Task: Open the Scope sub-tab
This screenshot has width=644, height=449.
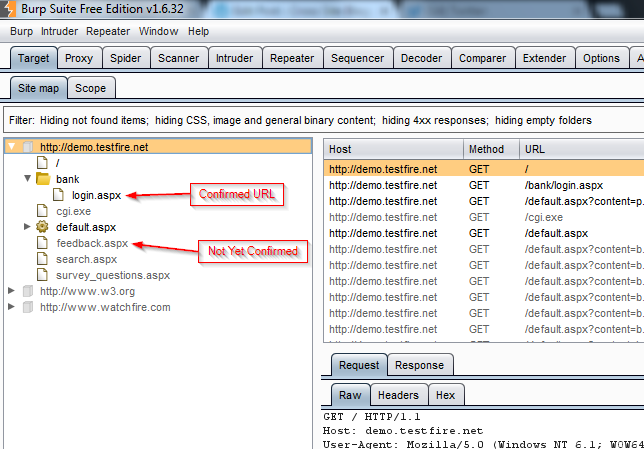Action: pos(91,88)
